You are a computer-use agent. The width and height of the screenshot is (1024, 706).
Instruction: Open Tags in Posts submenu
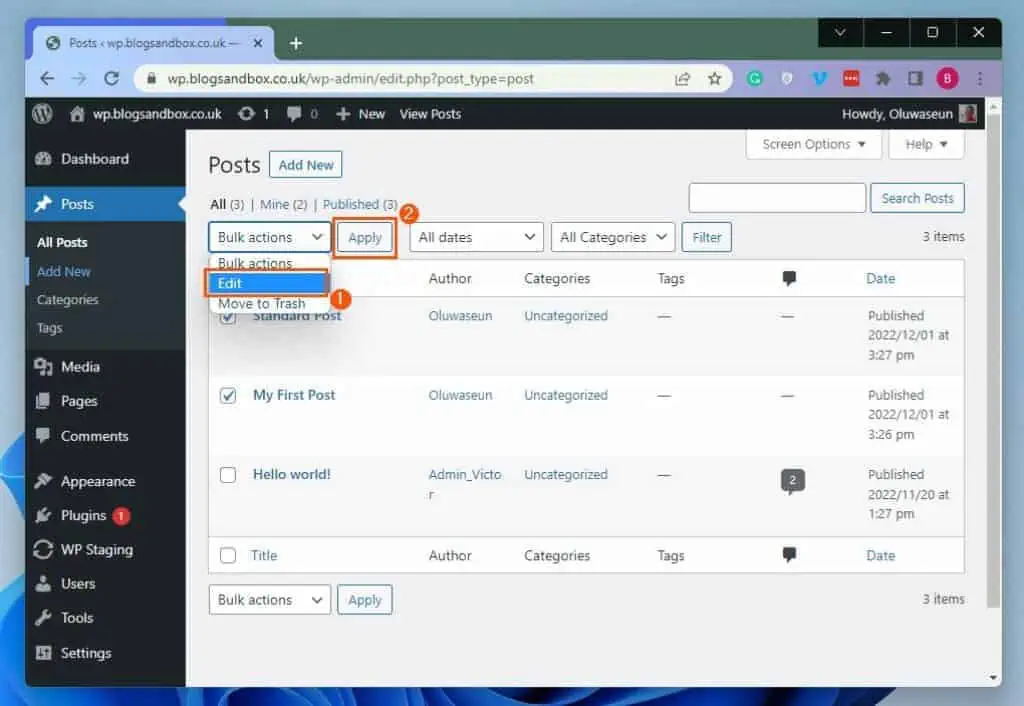[49, 328]
